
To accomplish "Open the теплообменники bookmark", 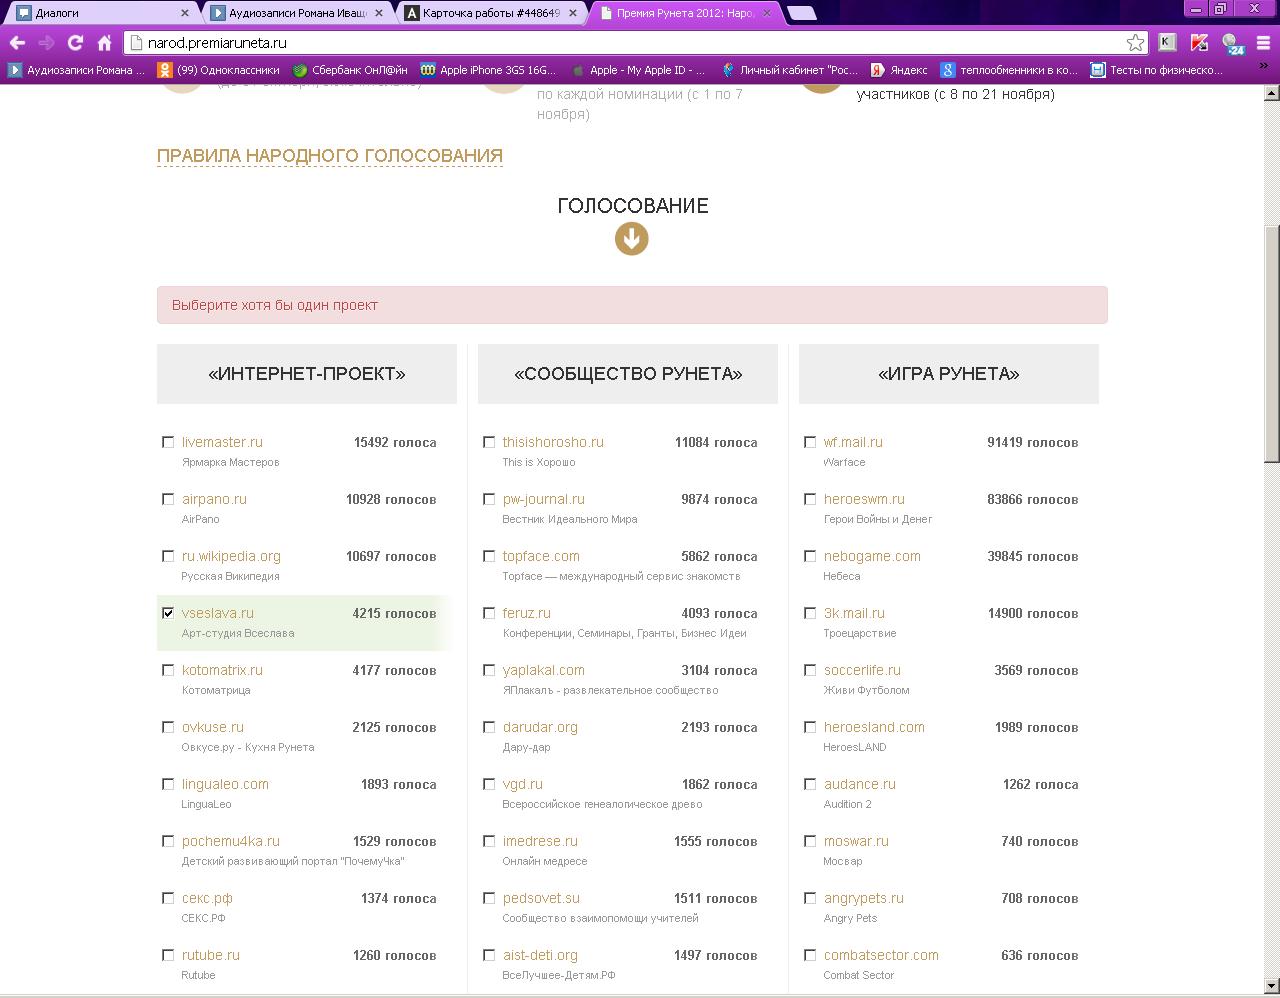I will [1009, 70].
